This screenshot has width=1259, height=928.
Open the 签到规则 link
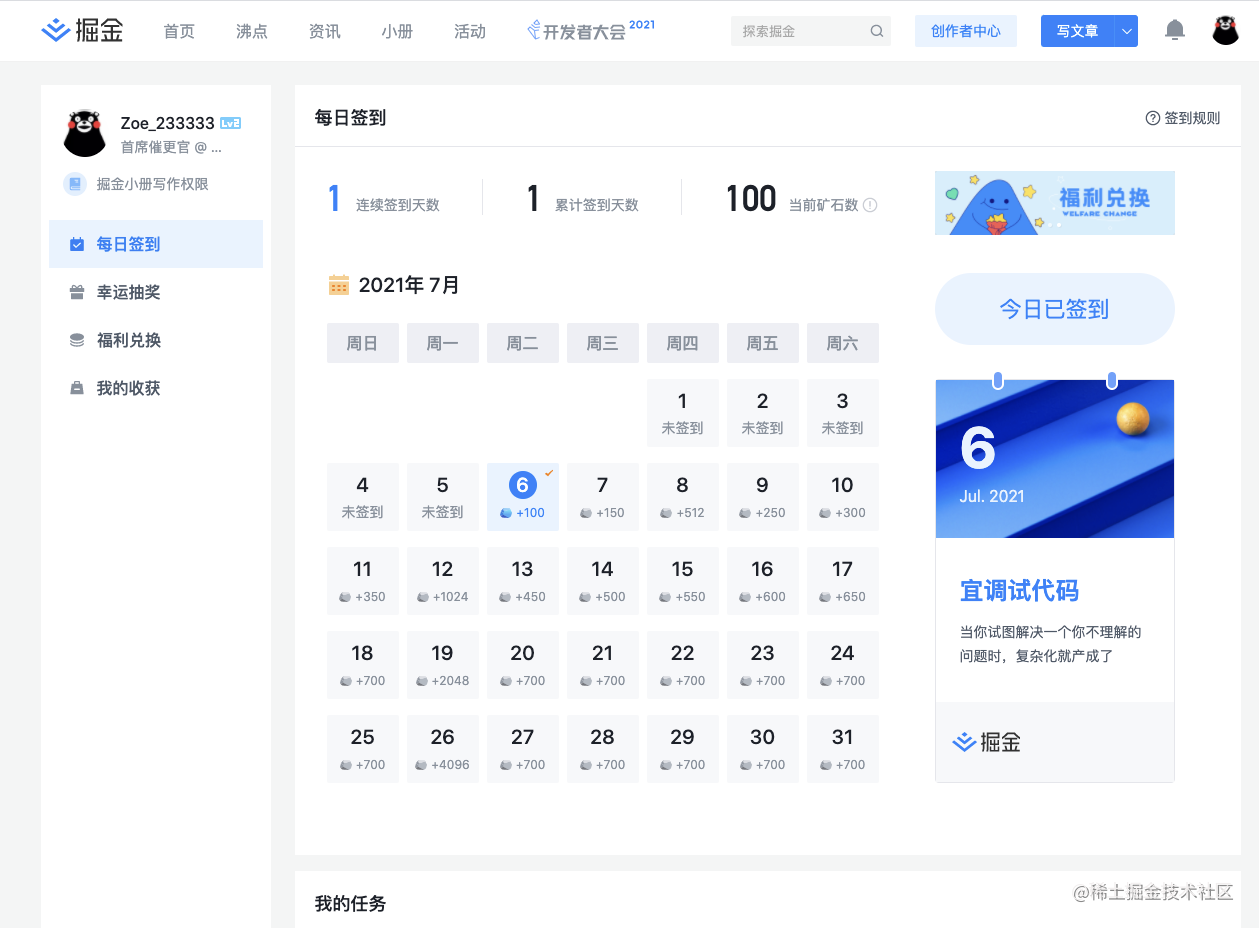tap(1183, 118)
